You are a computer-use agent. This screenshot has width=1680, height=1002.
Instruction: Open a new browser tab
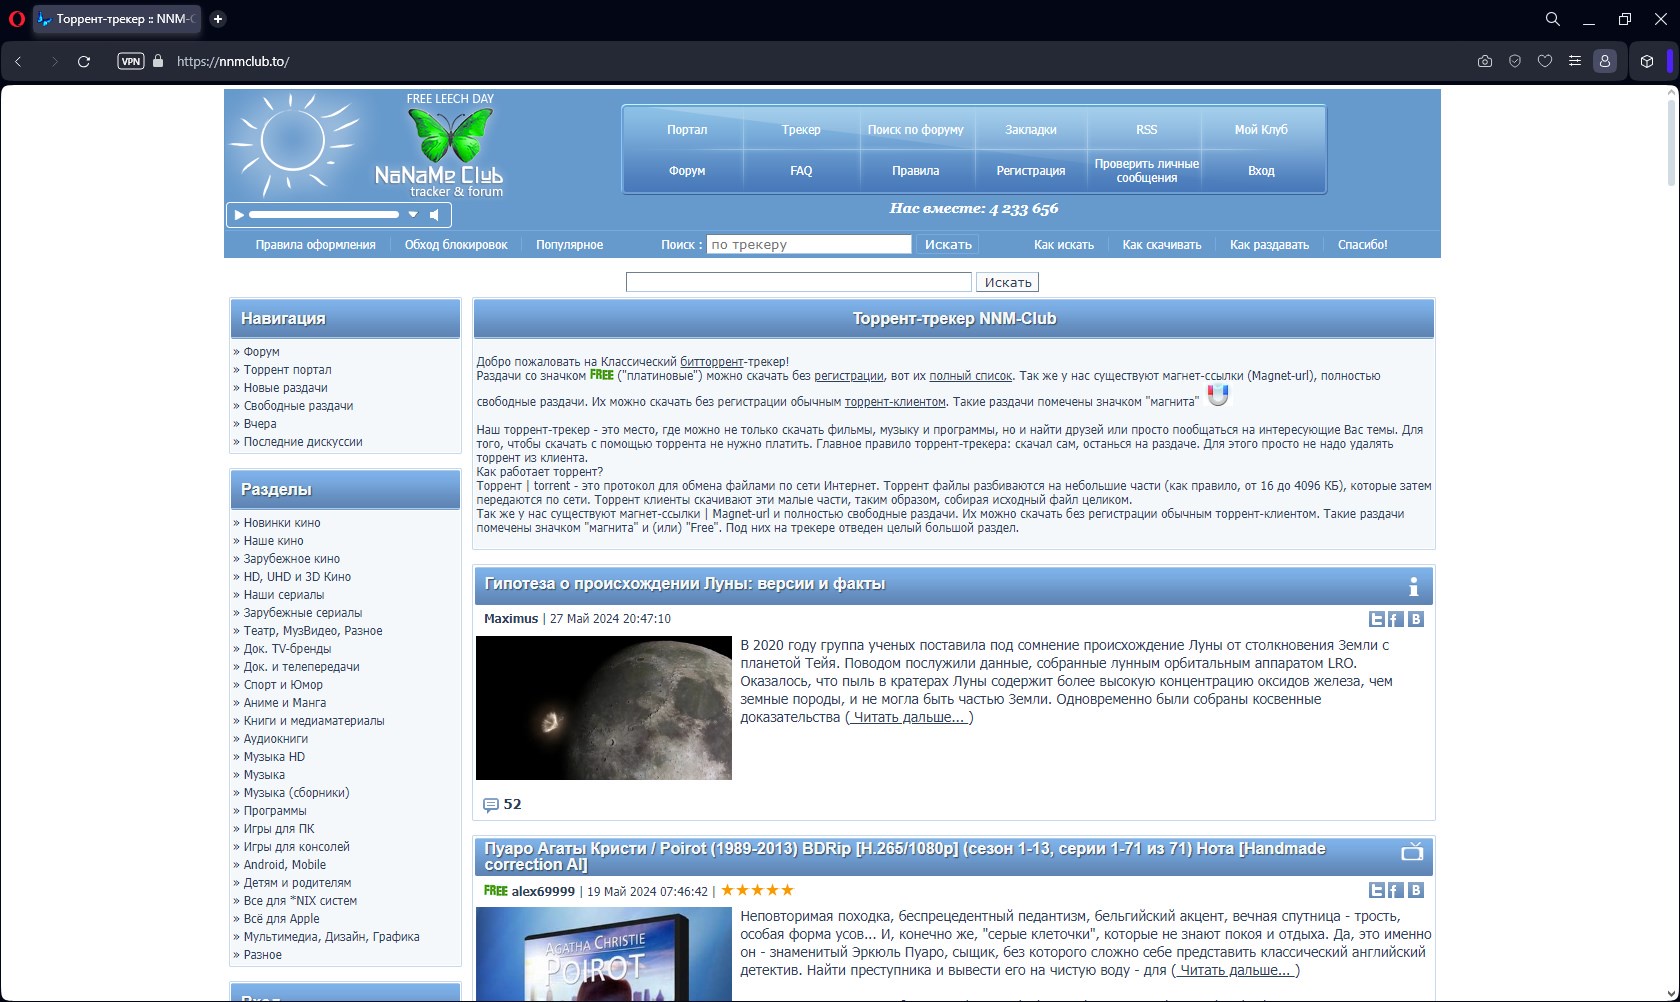coord(218,18)
